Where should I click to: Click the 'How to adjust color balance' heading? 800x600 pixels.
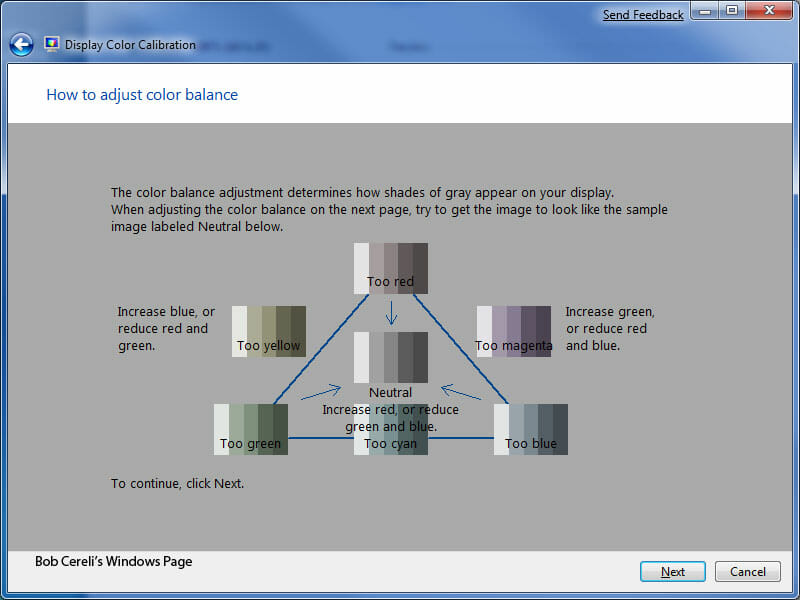(142, 95)
